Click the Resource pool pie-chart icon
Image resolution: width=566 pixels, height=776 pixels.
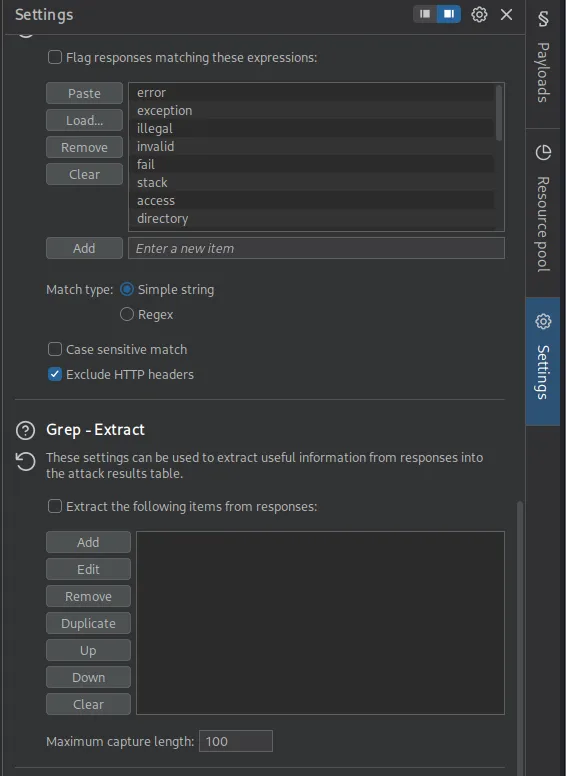click(543, 152)
